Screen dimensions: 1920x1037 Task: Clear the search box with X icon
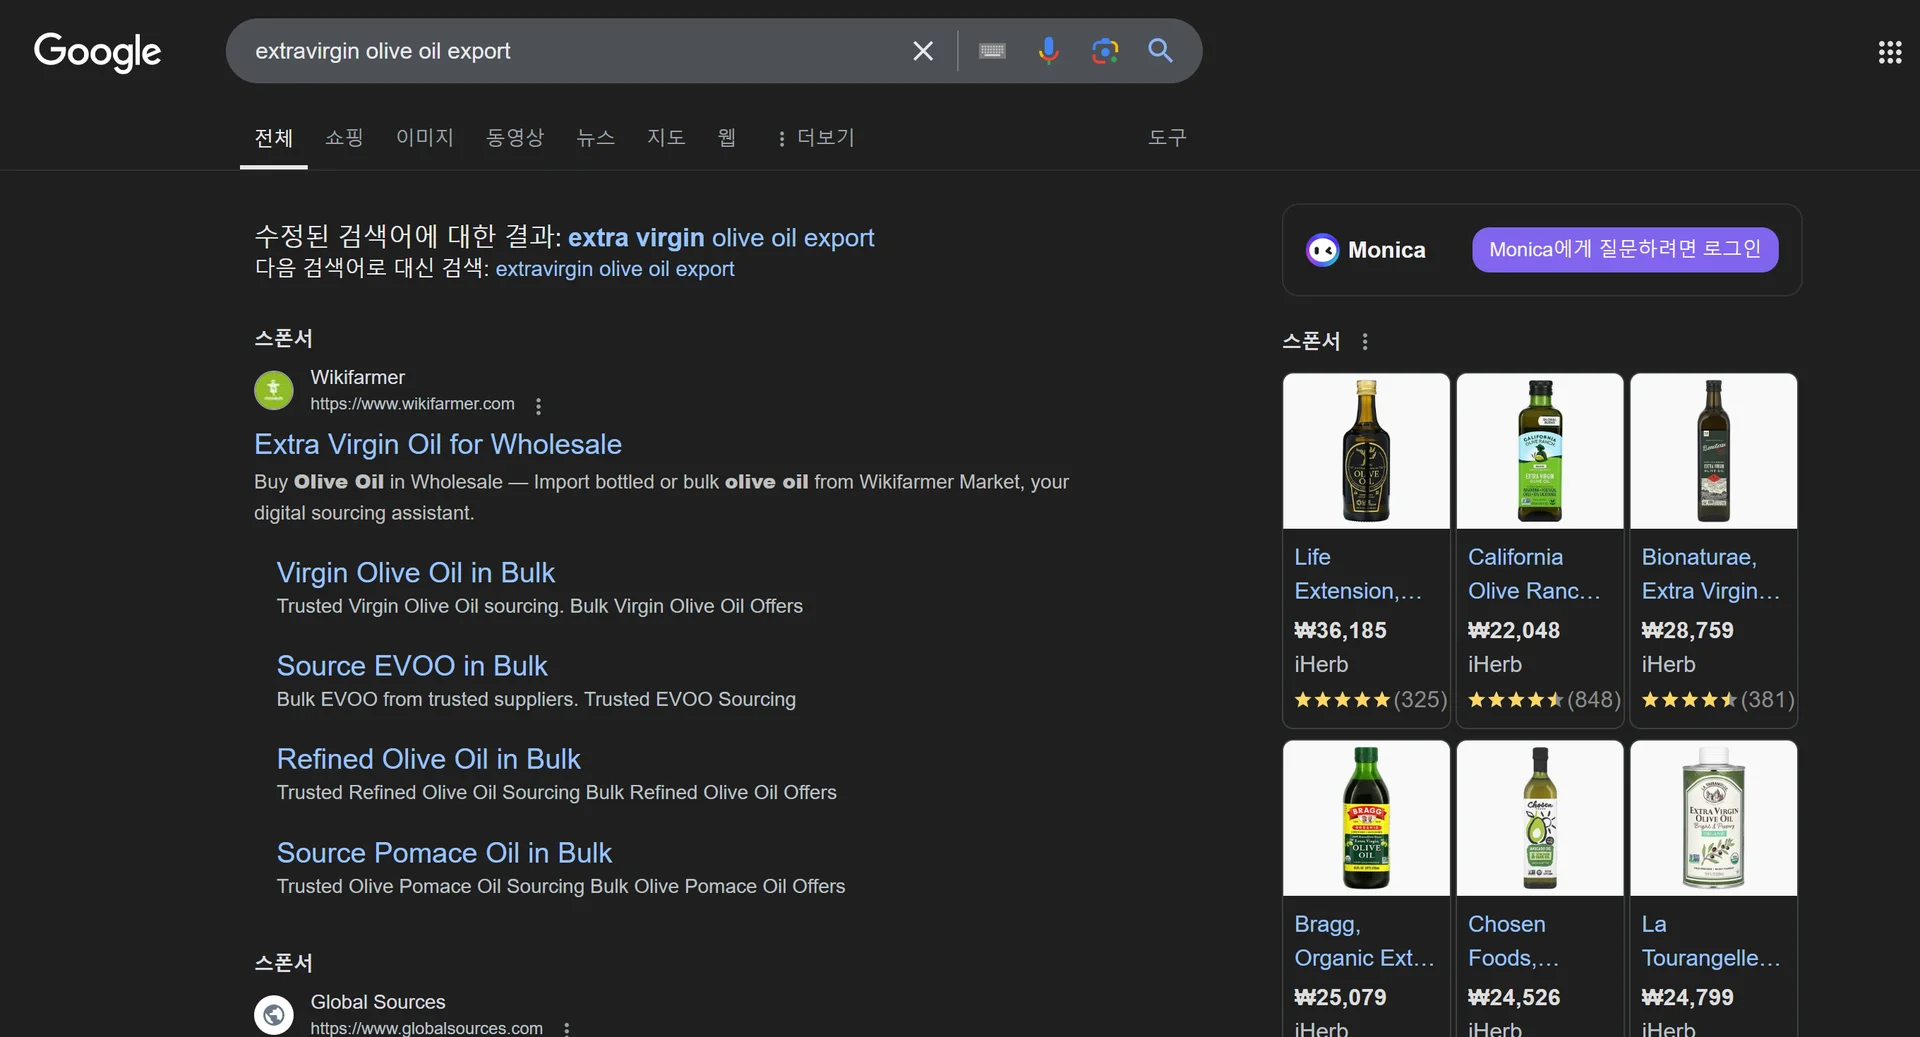922,51
